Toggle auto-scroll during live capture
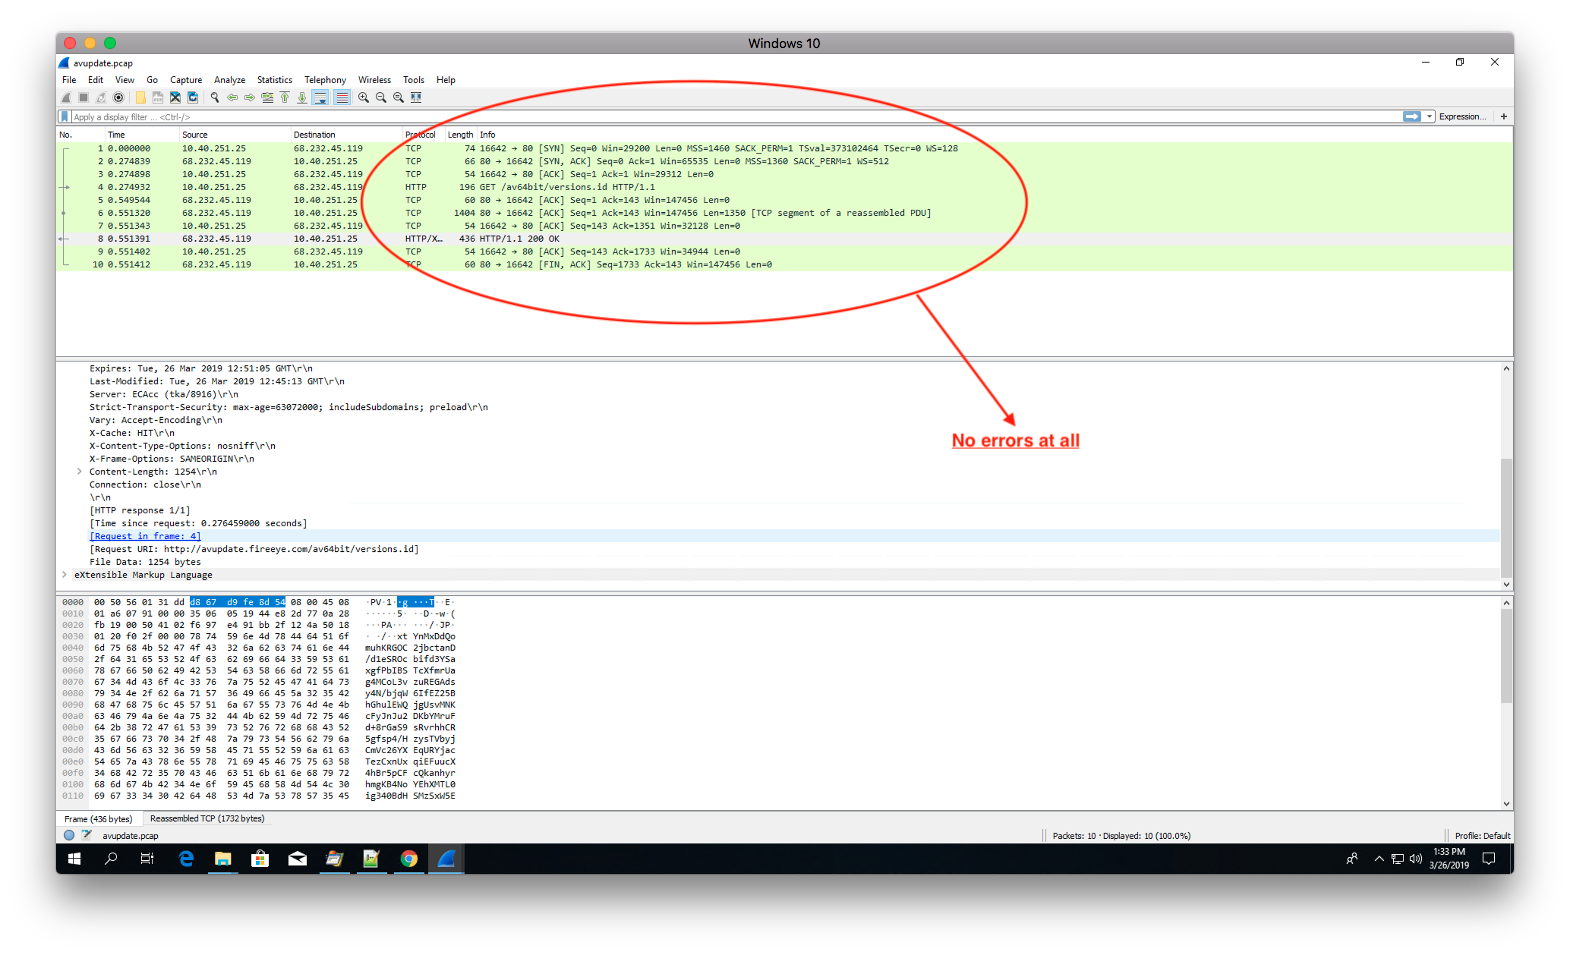The height and width of the screenshot is (954, 1570). [x=320, y=98]
